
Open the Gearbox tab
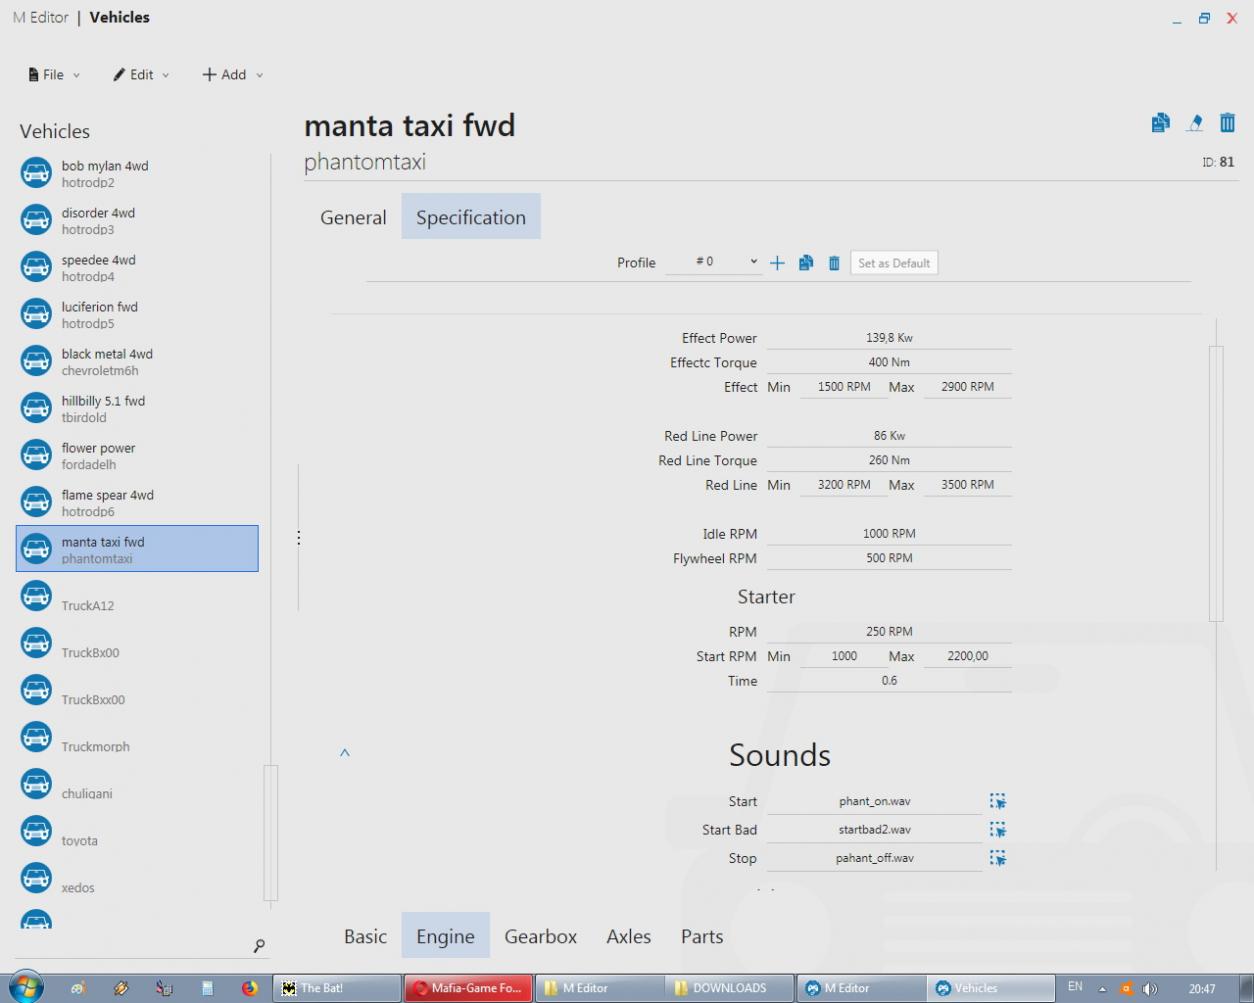[540, 937]
